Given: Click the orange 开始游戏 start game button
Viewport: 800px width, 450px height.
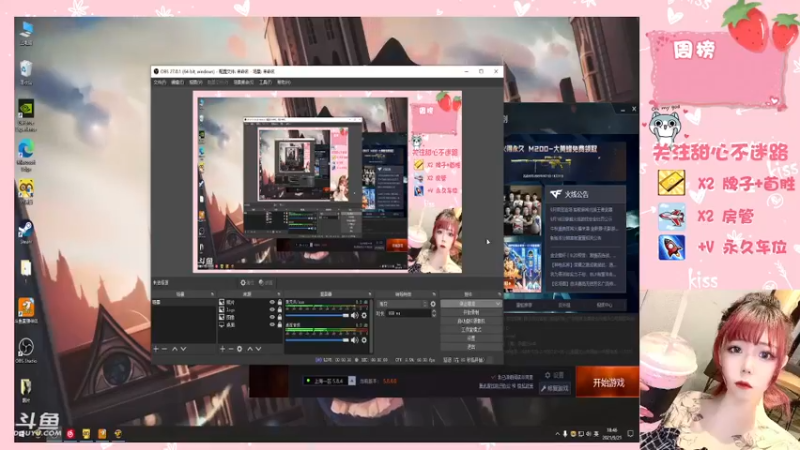Looking at the screenshot, I should 608,382.
